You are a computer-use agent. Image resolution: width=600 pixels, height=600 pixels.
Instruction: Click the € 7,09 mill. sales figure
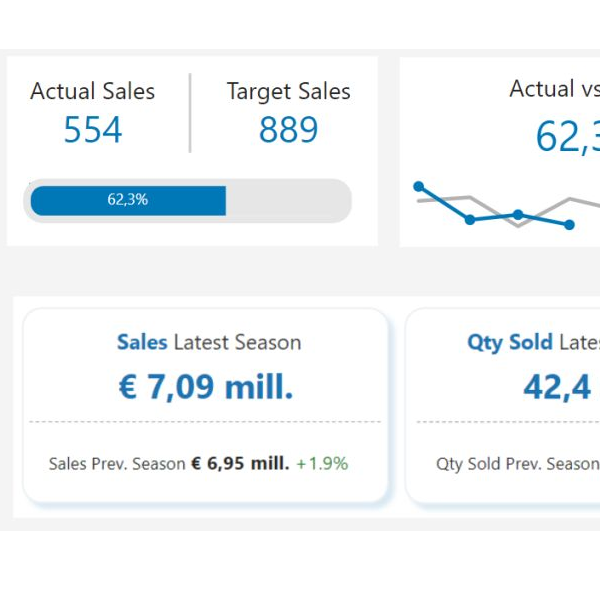coord(206,387)
